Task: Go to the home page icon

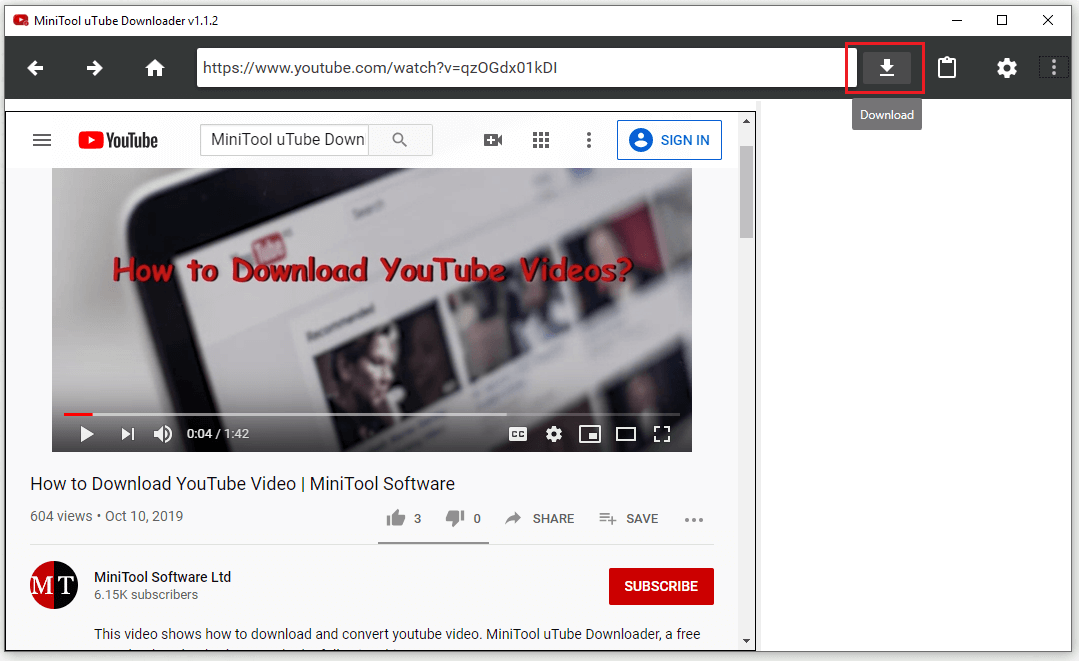Action: click(x=154, y=67)
